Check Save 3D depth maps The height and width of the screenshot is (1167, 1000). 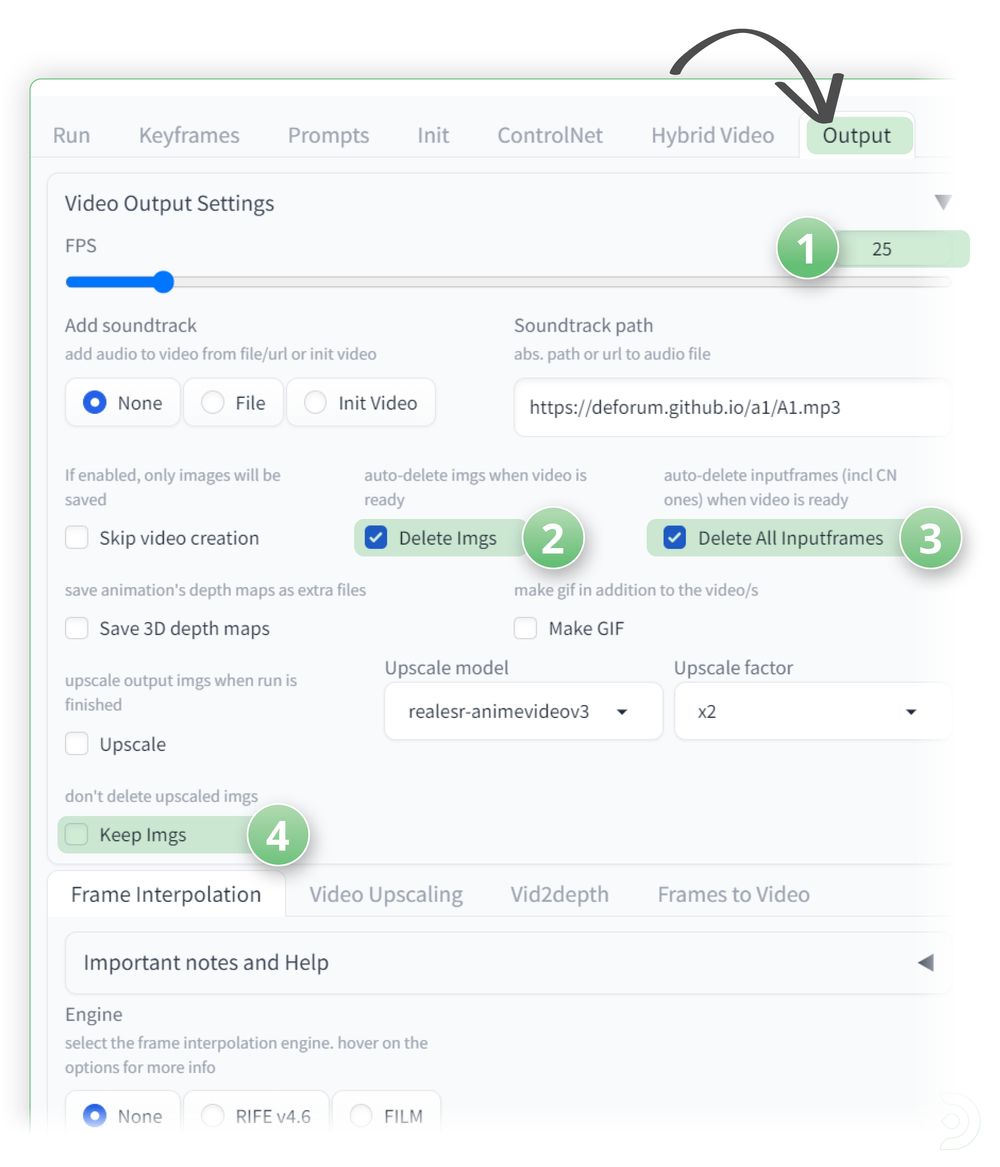coord(77,628)
